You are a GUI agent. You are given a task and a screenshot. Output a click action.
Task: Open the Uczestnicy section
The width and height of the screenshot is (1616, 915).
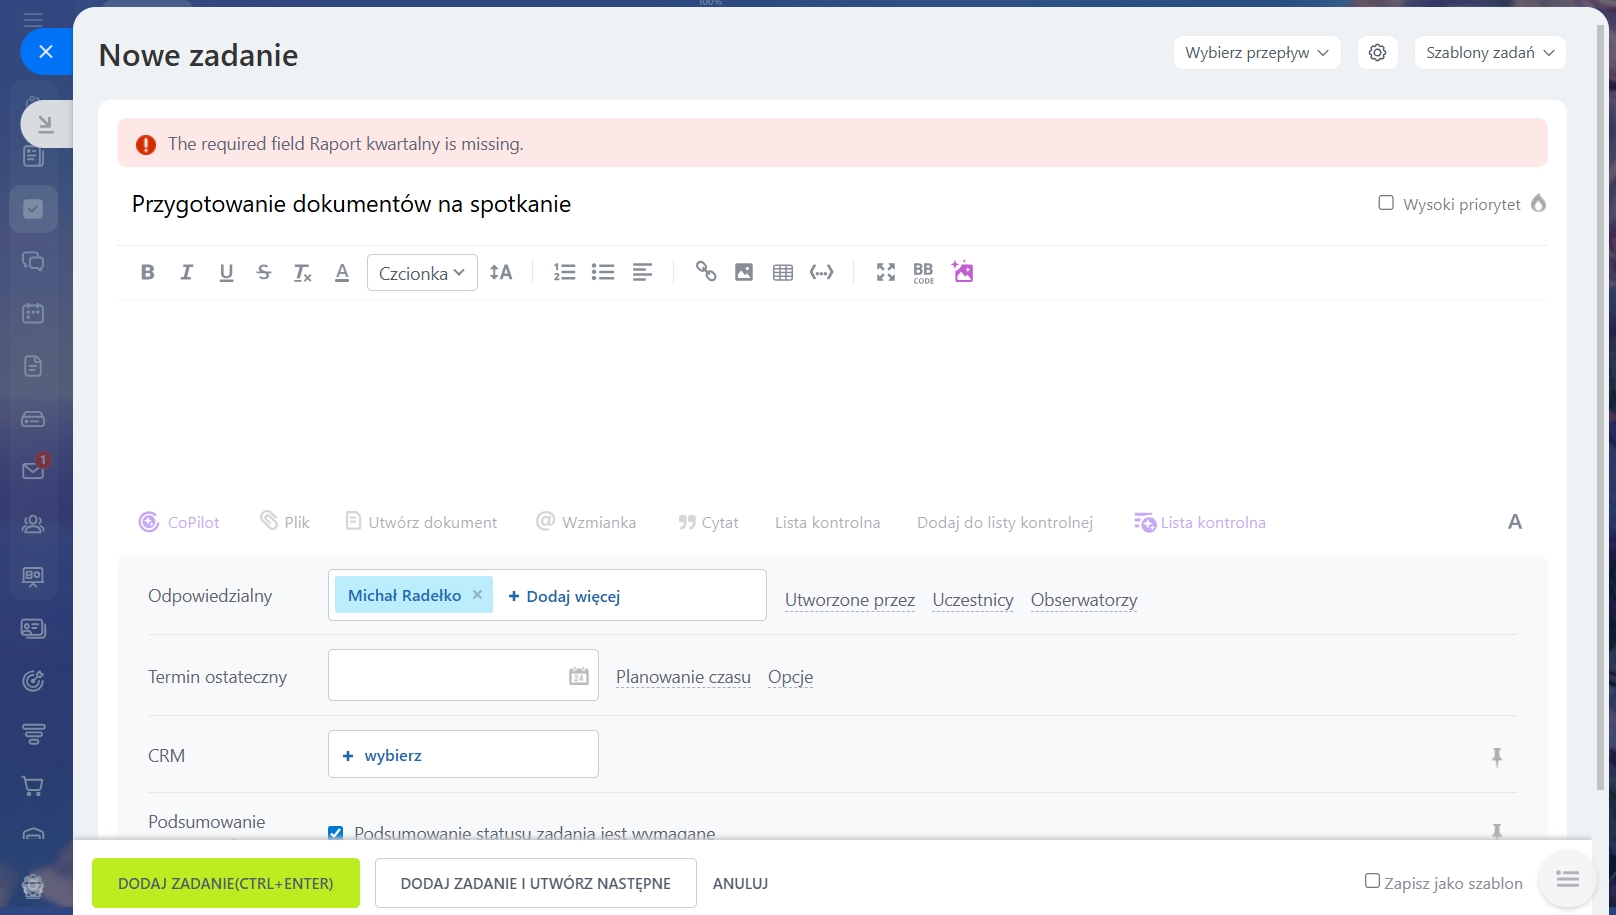pyautogui.click(x=973, y=600)
